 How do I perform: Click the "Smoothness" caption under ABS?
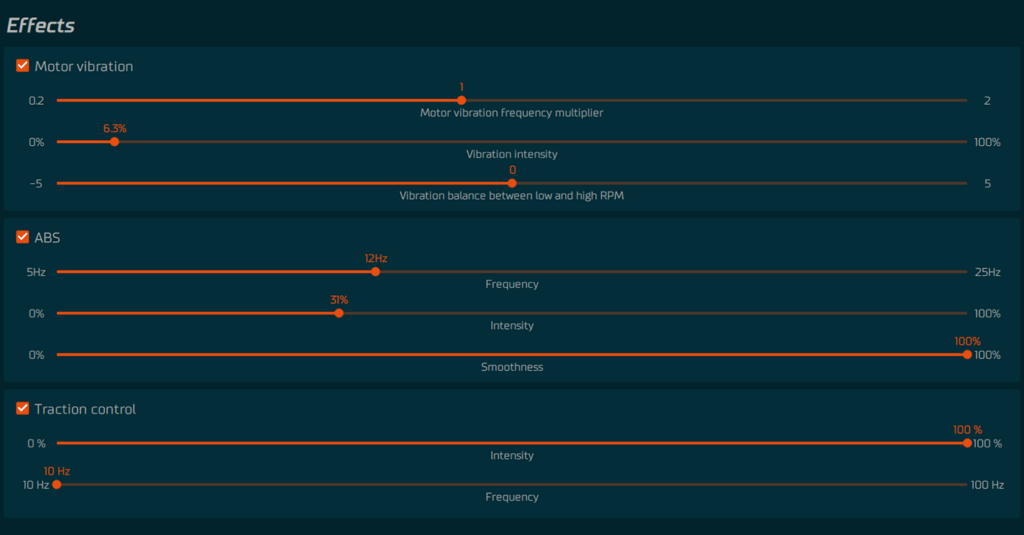pyautogui.click(x=512, y=367)
